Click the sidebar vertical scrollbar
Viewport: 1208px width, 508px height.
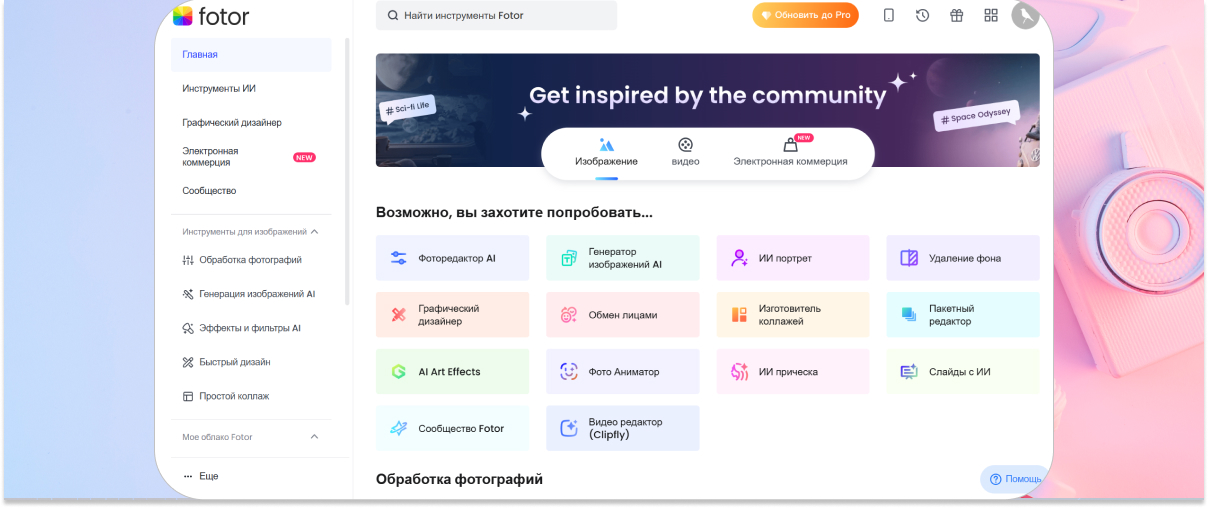[347, 170]
